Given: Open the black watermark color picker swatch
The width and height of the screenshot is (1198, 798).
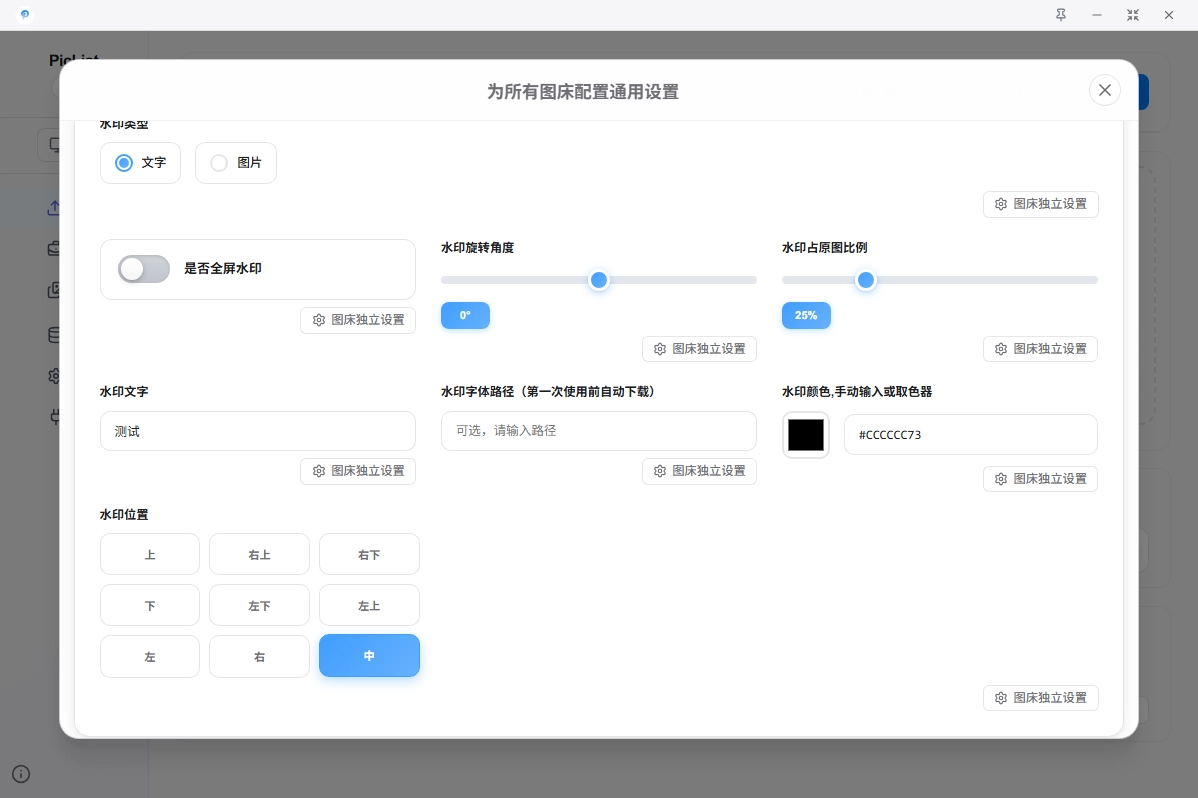Looking at the screenshot, I should 806,435.
